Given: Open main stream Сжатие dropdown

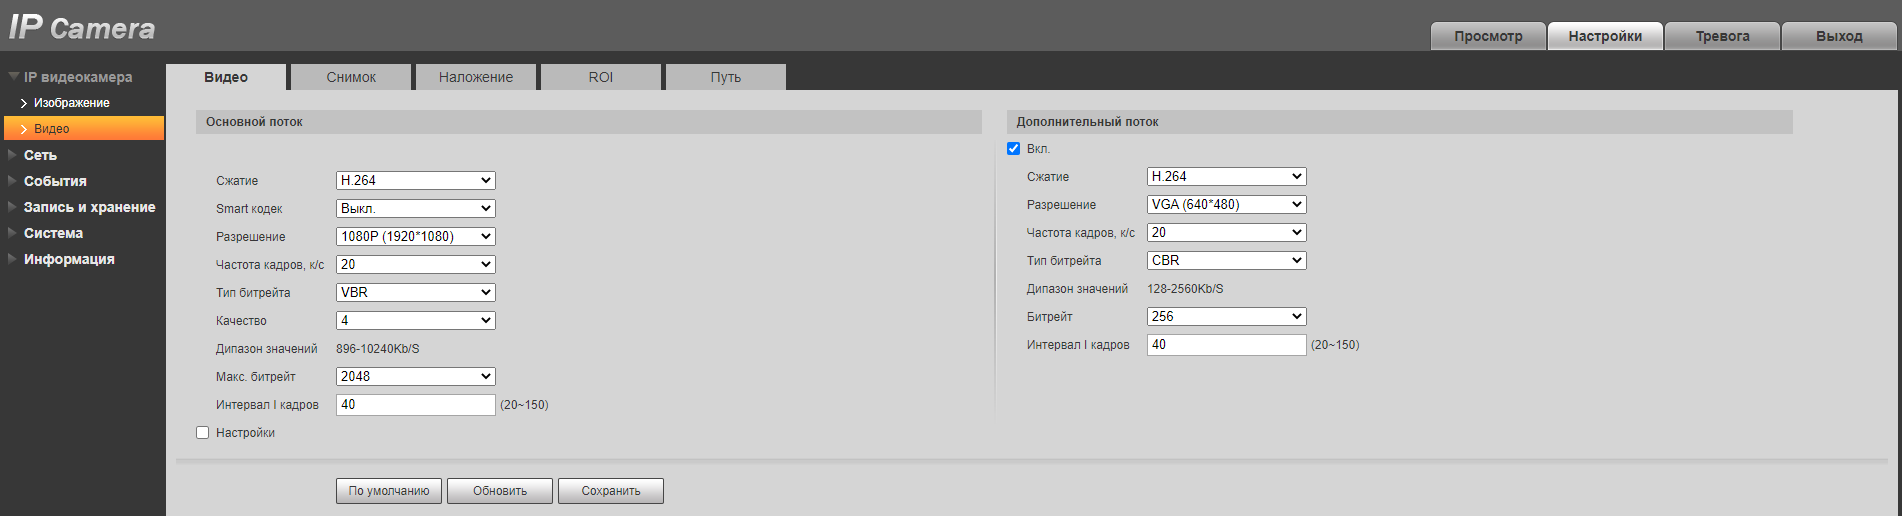Looking at the screenshot, I should [416, 181].
